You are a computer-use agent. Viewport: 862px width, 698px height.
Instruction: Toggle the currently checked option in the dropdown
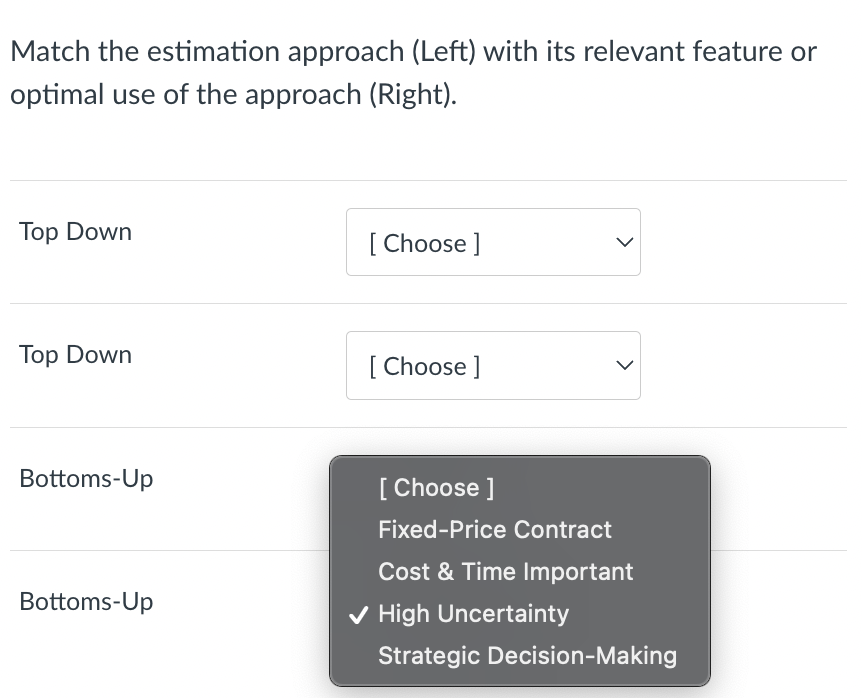[x=473, y=613]
